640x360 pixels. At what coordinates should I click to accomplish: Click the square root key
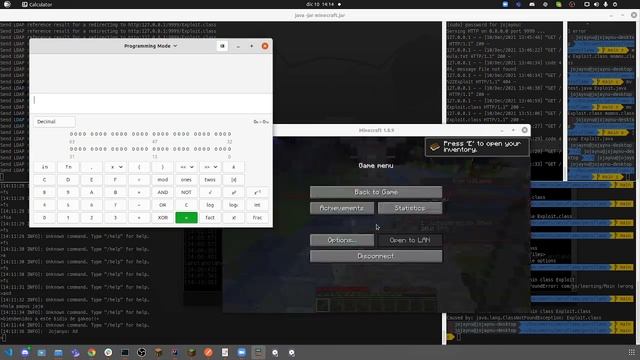point(210,192)
